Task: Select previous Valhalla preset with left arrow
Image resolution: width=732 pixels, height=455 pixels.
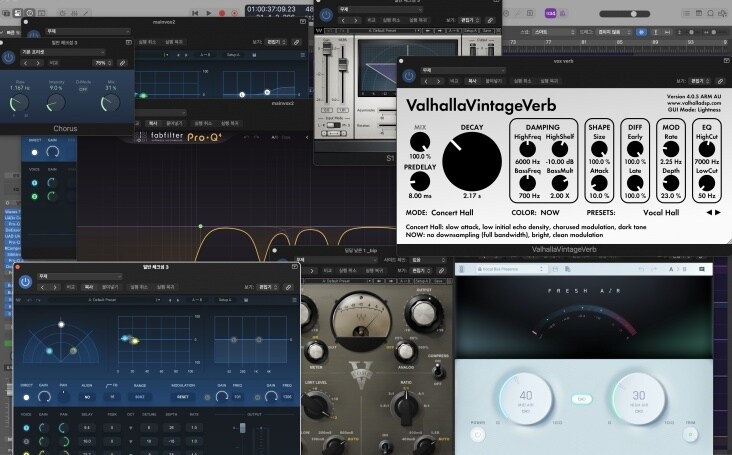Action: click(709, 212)
